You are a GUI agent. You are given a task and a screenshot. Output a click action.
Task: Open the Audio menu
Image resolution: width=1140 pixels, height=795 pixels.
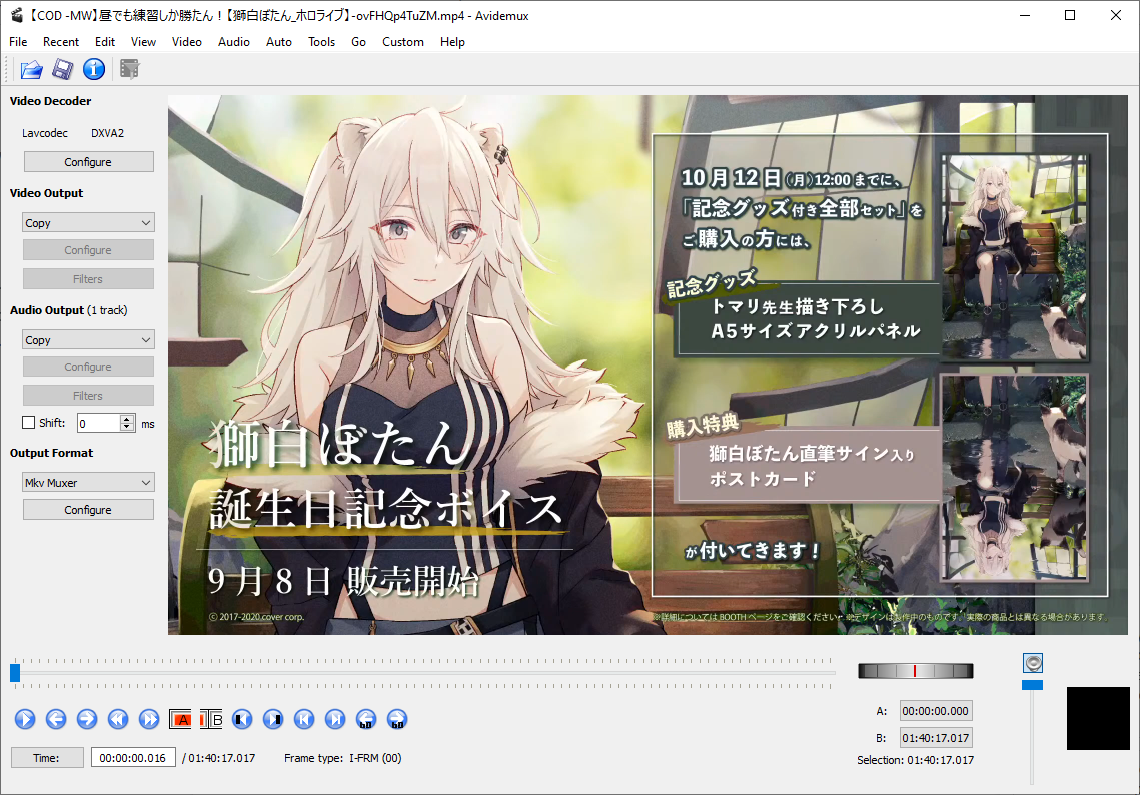pos(234,41)
